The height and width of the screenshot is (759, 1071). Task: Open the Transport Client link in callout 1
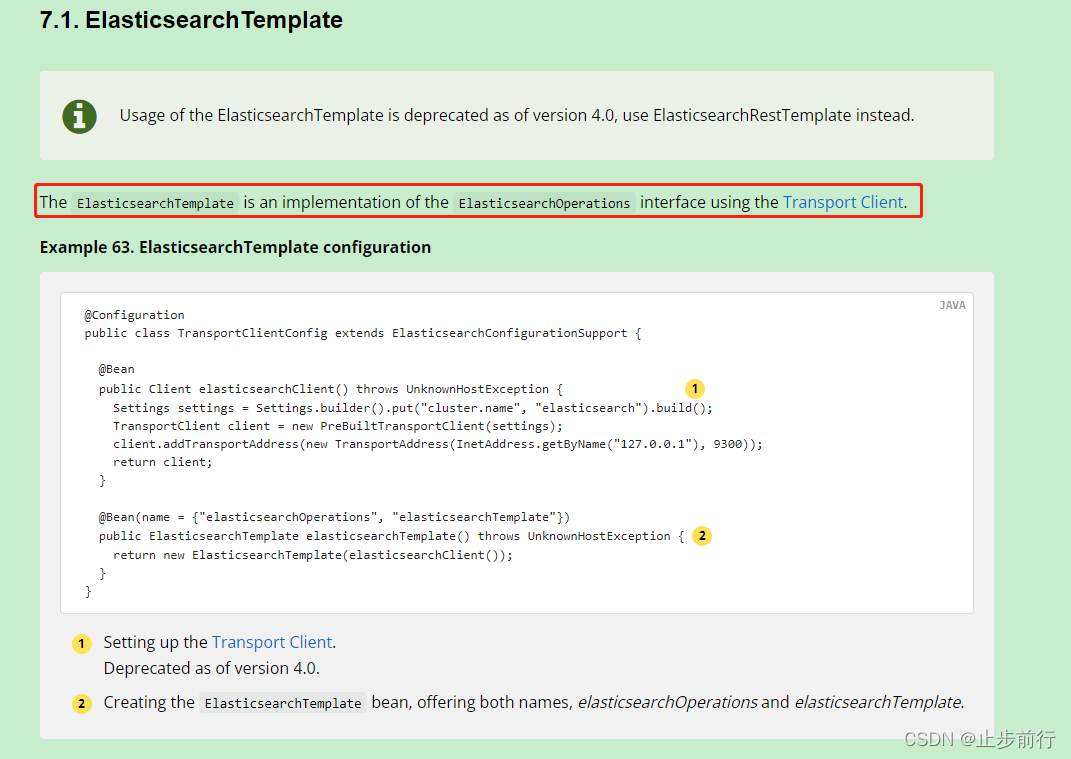click(x=272, y=642)
